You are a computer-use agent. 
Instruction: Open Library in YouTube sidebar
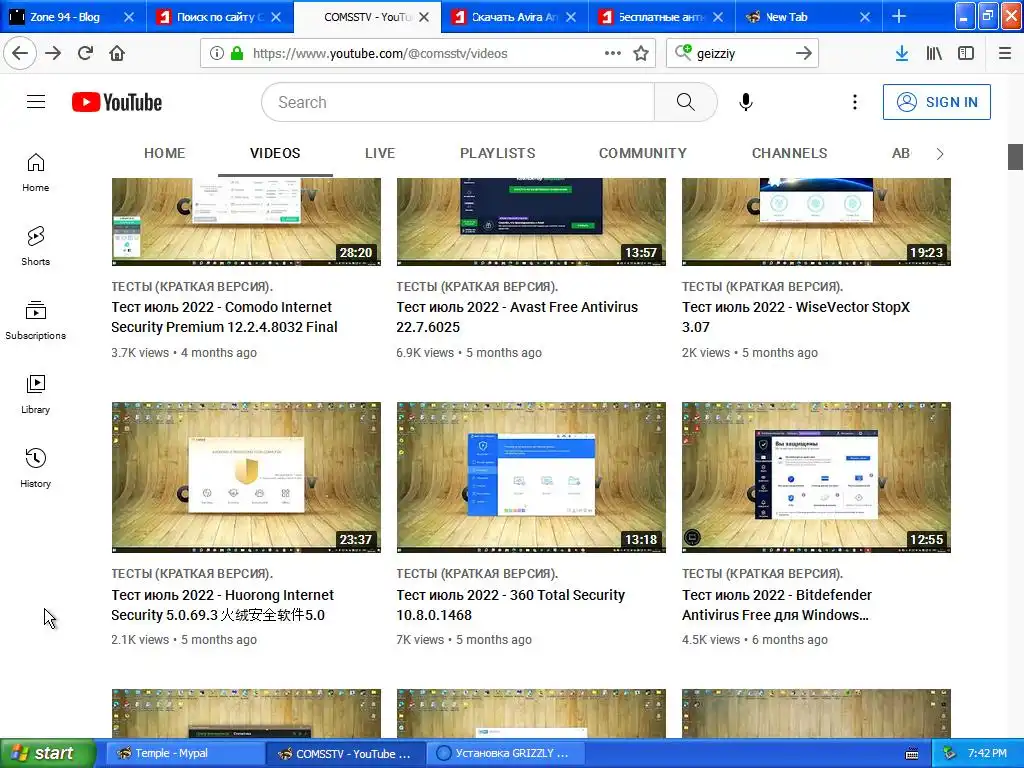tap(35, 394)
